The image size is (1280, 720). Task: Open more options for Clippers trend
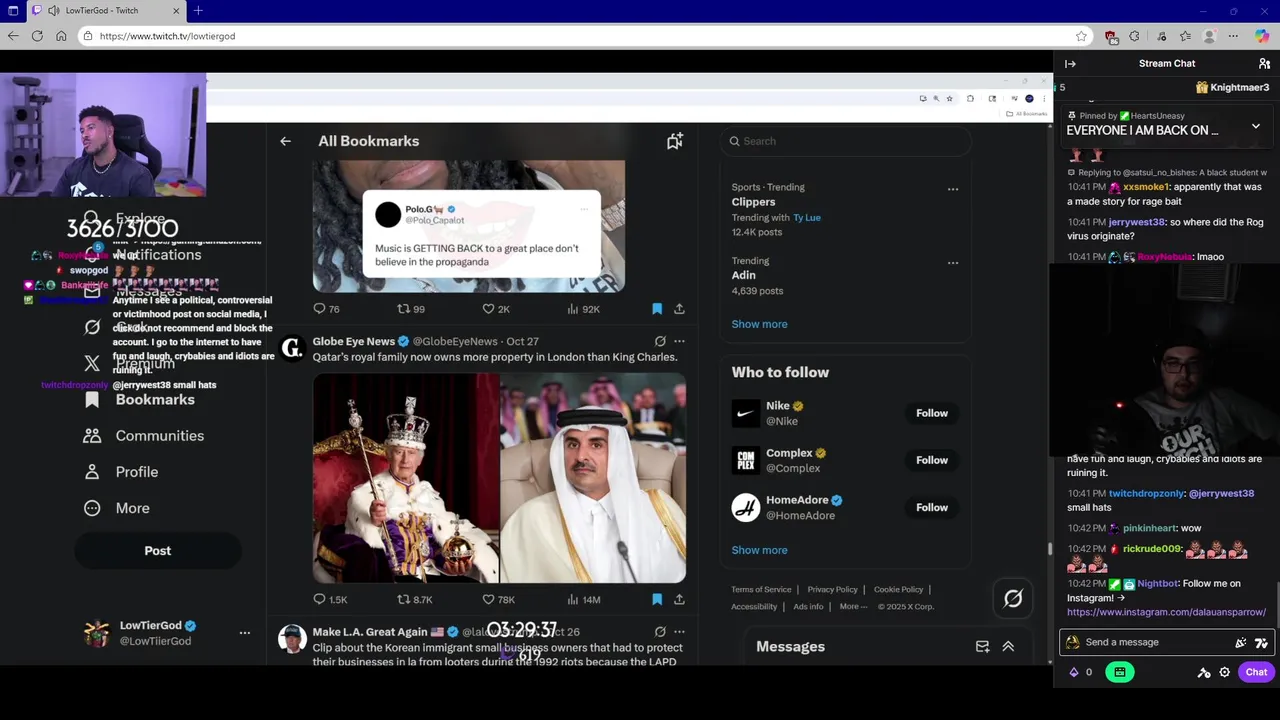coord(953,189)
